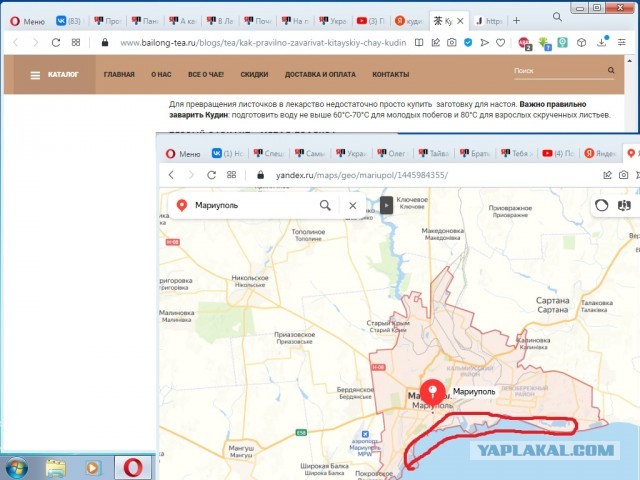Switch to the Yandex кудин tab in back window

coord(409,21)
